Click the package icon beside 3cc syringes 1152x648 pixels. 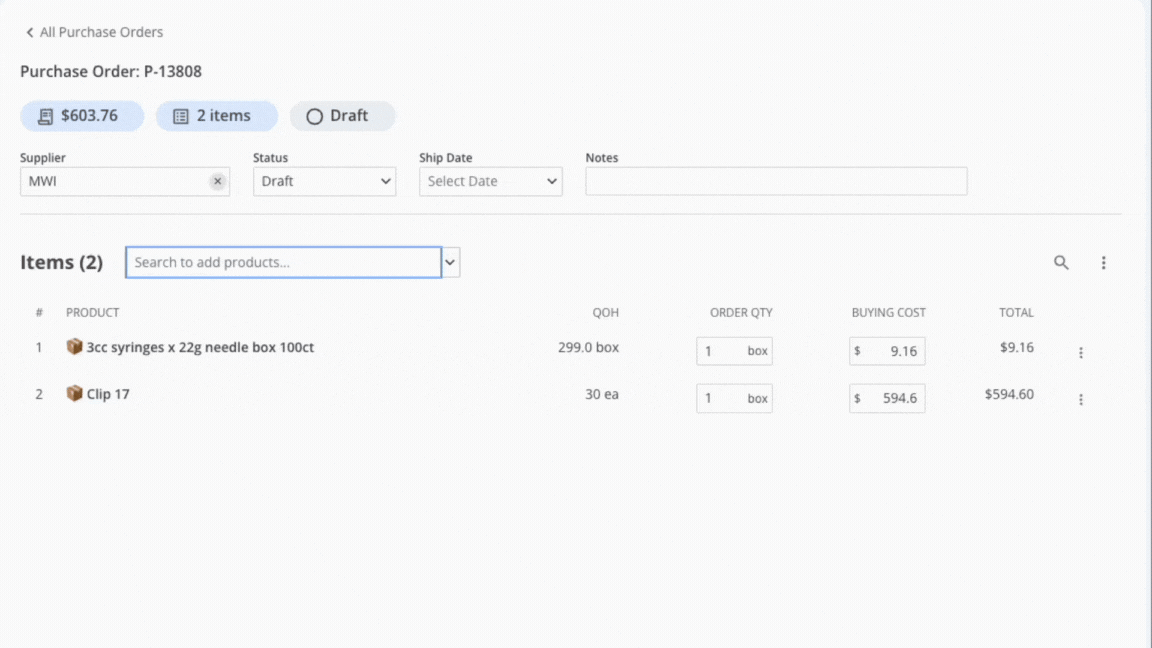[74, 347]
